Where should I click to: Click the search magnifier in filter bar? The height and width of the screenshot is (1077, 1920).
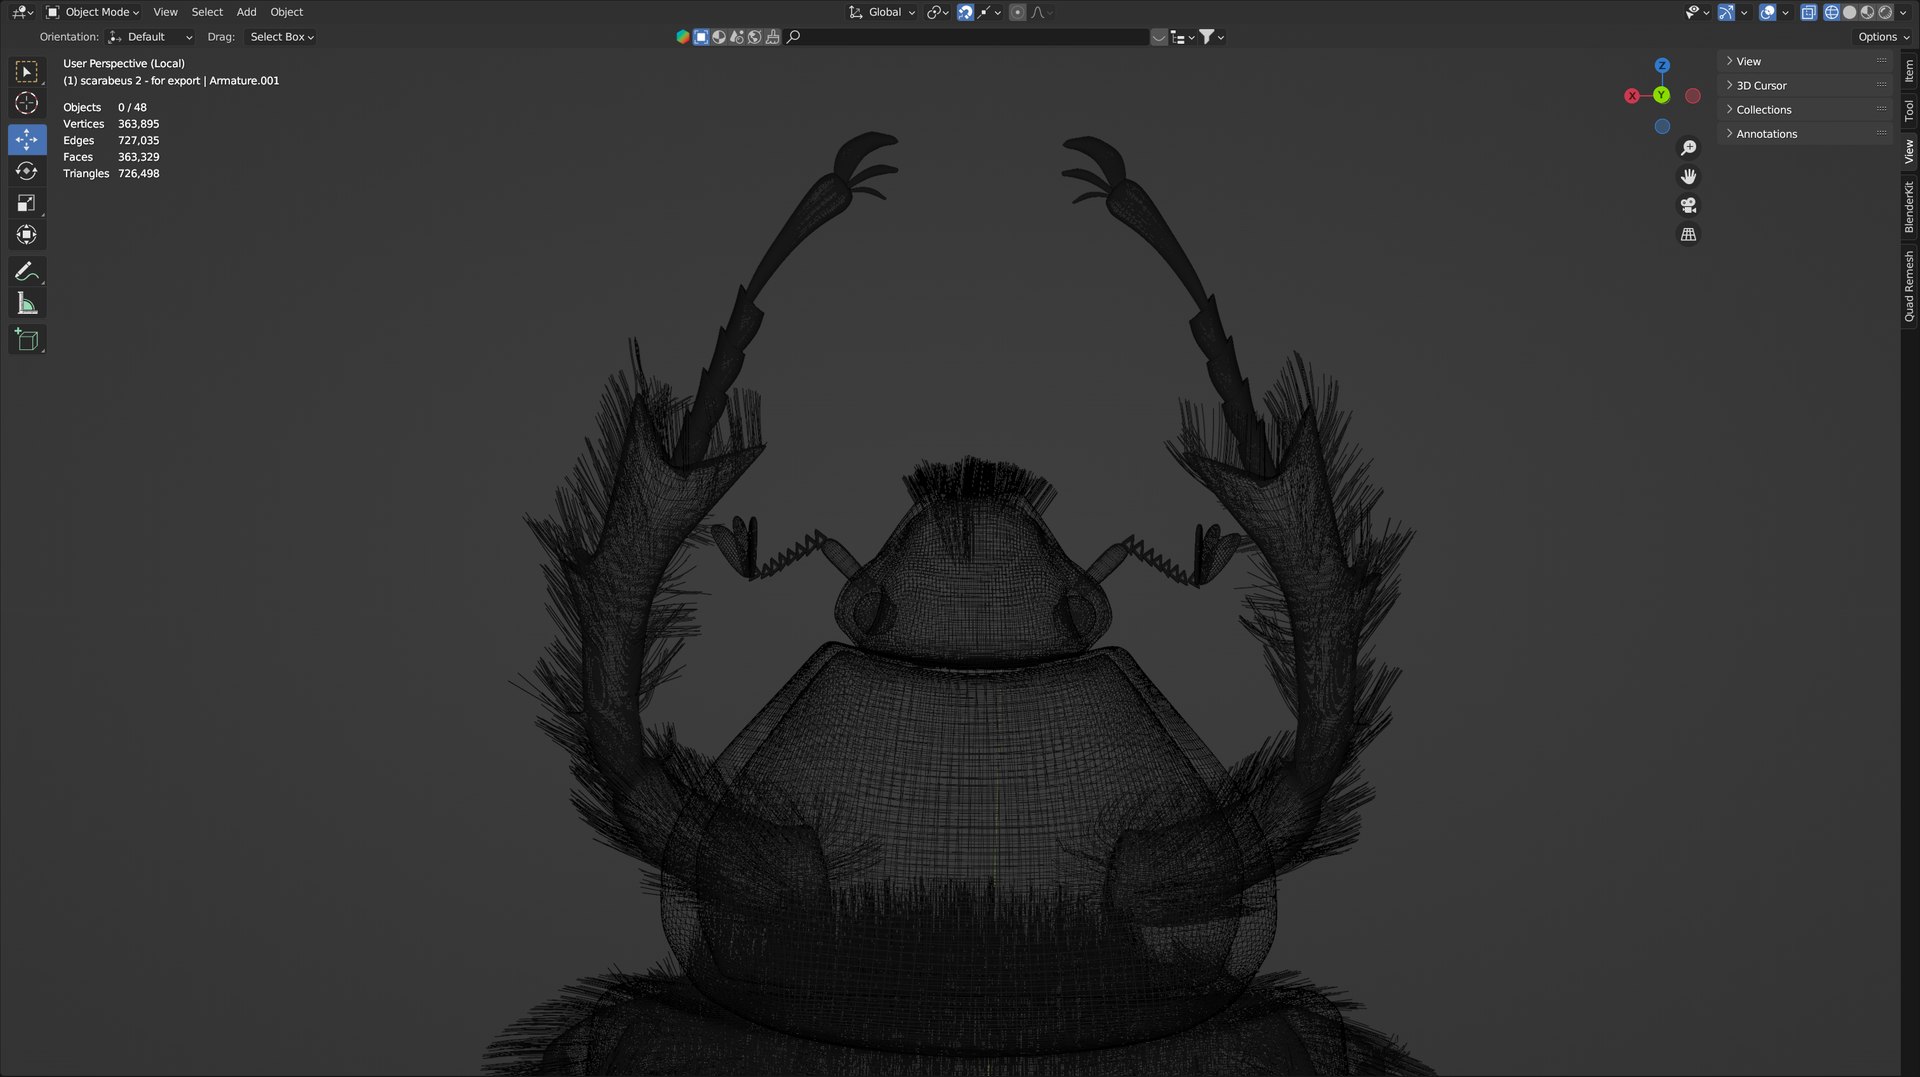[x=794, y=37]
